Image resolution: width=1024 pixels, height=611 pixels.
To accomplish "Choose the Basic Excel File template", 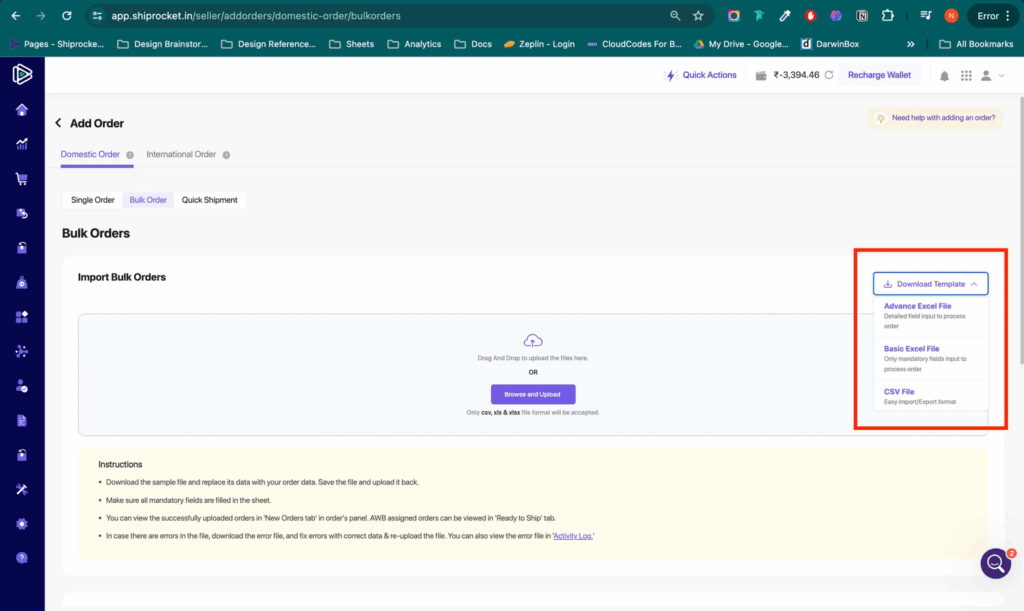I will click(x=911, y=349).
